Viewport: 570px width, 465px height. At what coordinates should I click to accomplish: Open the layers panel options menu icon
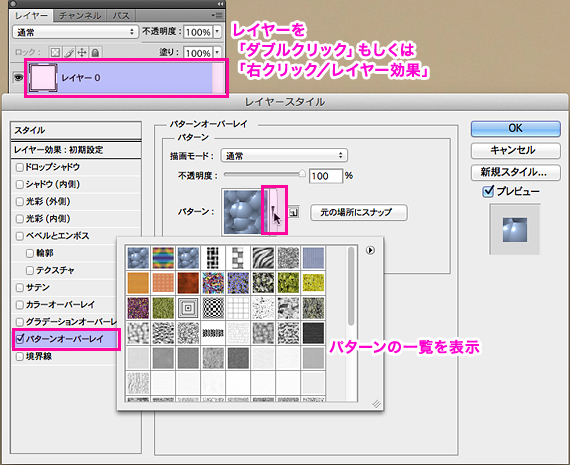pyautogui.click(x=217, y=15)
